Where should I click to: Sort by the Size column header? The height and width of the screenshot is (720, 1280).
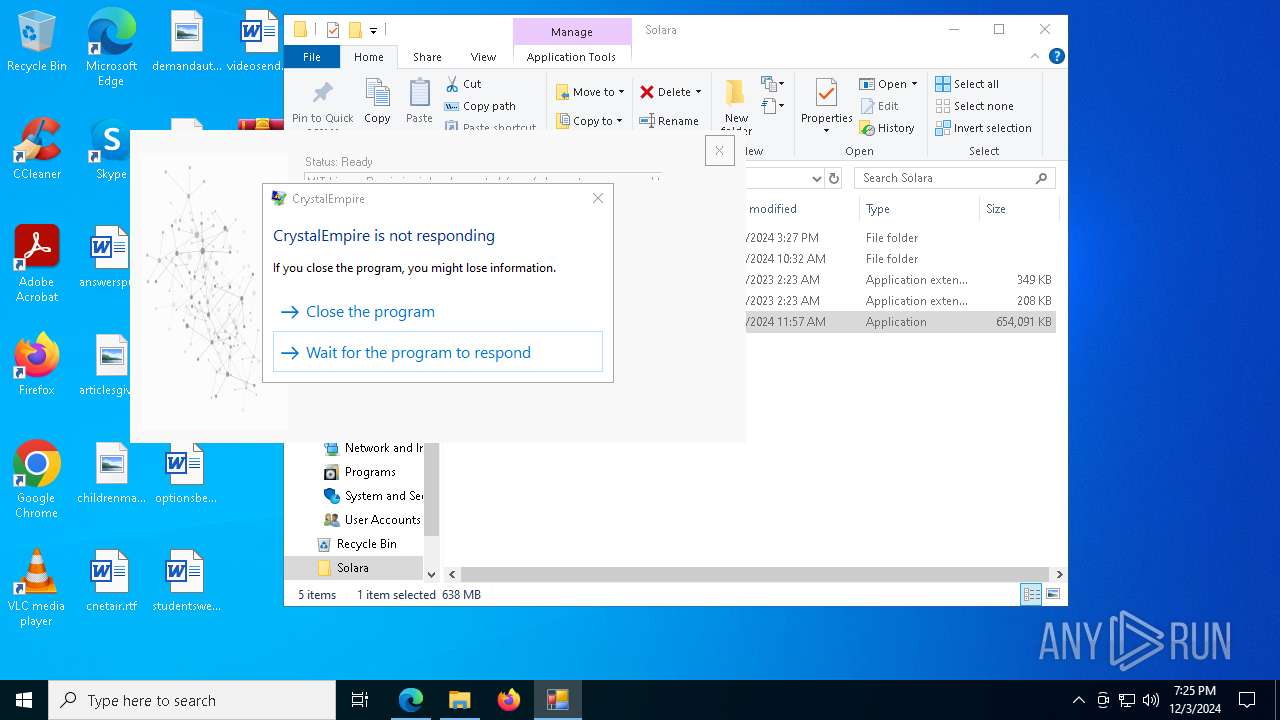(1018, 209)
